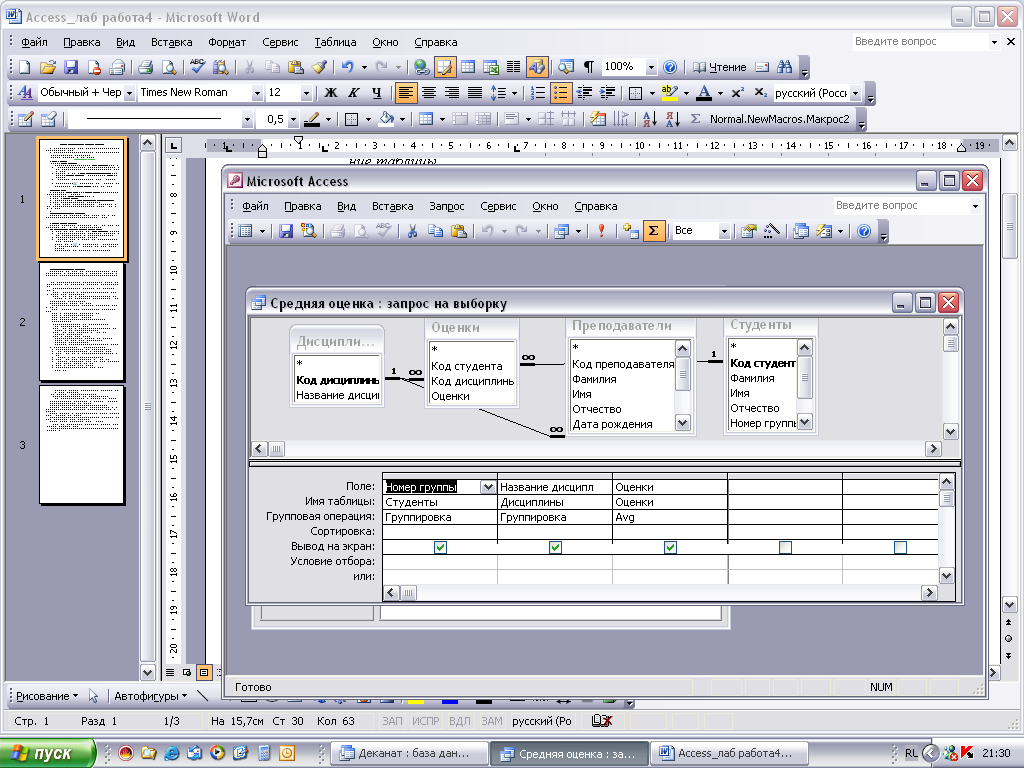Open Word's Формат menu
Image resolution: width=1024 pixels, height=768 pixels.
click(x=227, y=42)
